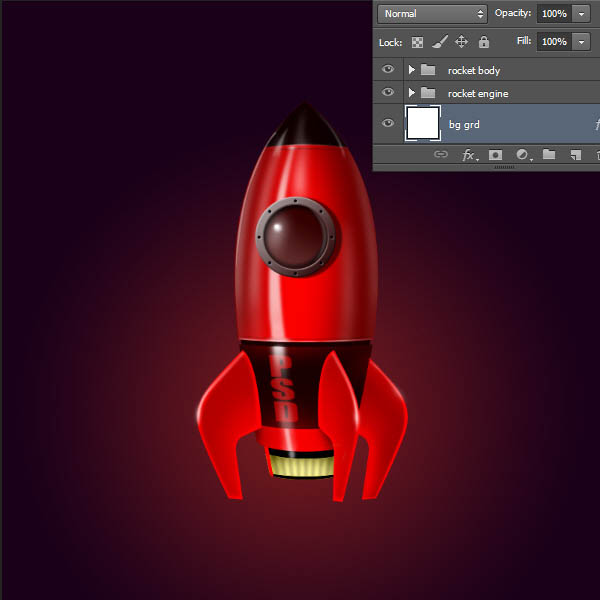600x600 pixels.
Task: Expand the rocket body group
Action: pos(412,70)
